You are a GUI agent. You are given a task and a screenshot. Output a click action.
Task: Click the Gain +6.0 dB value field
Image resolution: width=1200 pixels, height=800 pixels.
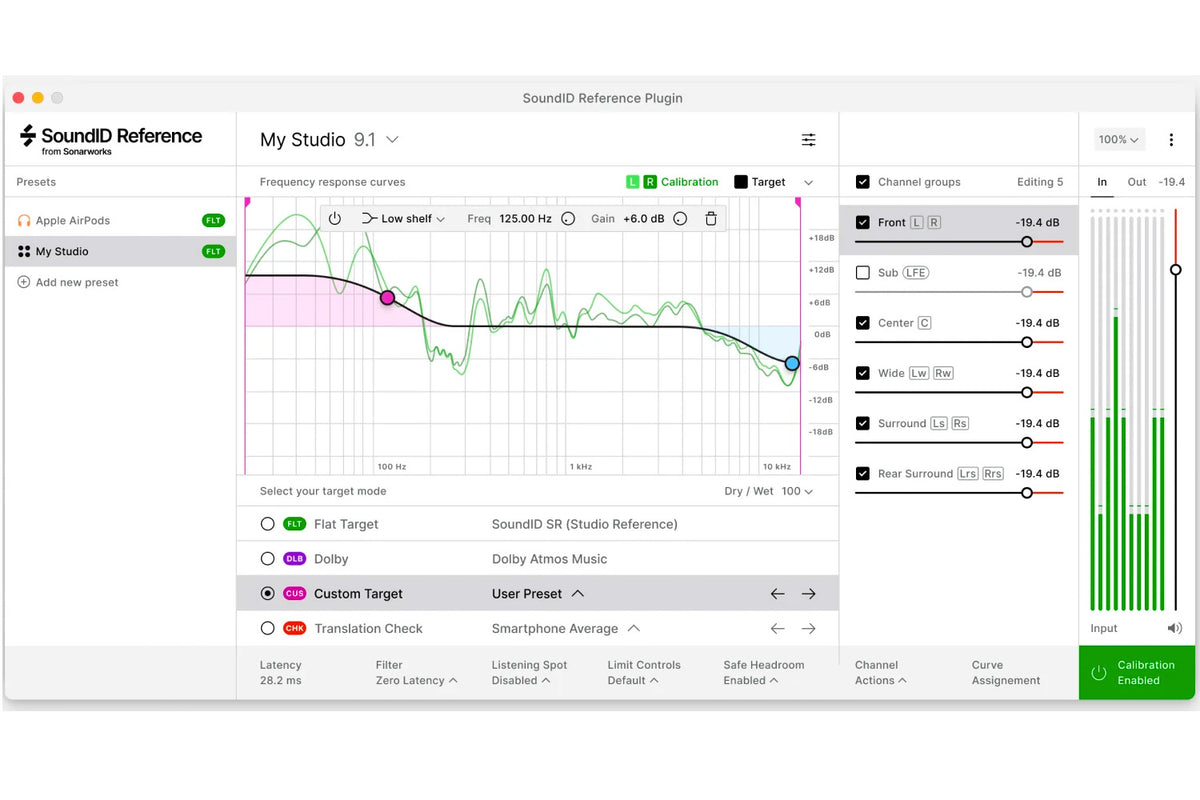[643, 218]
